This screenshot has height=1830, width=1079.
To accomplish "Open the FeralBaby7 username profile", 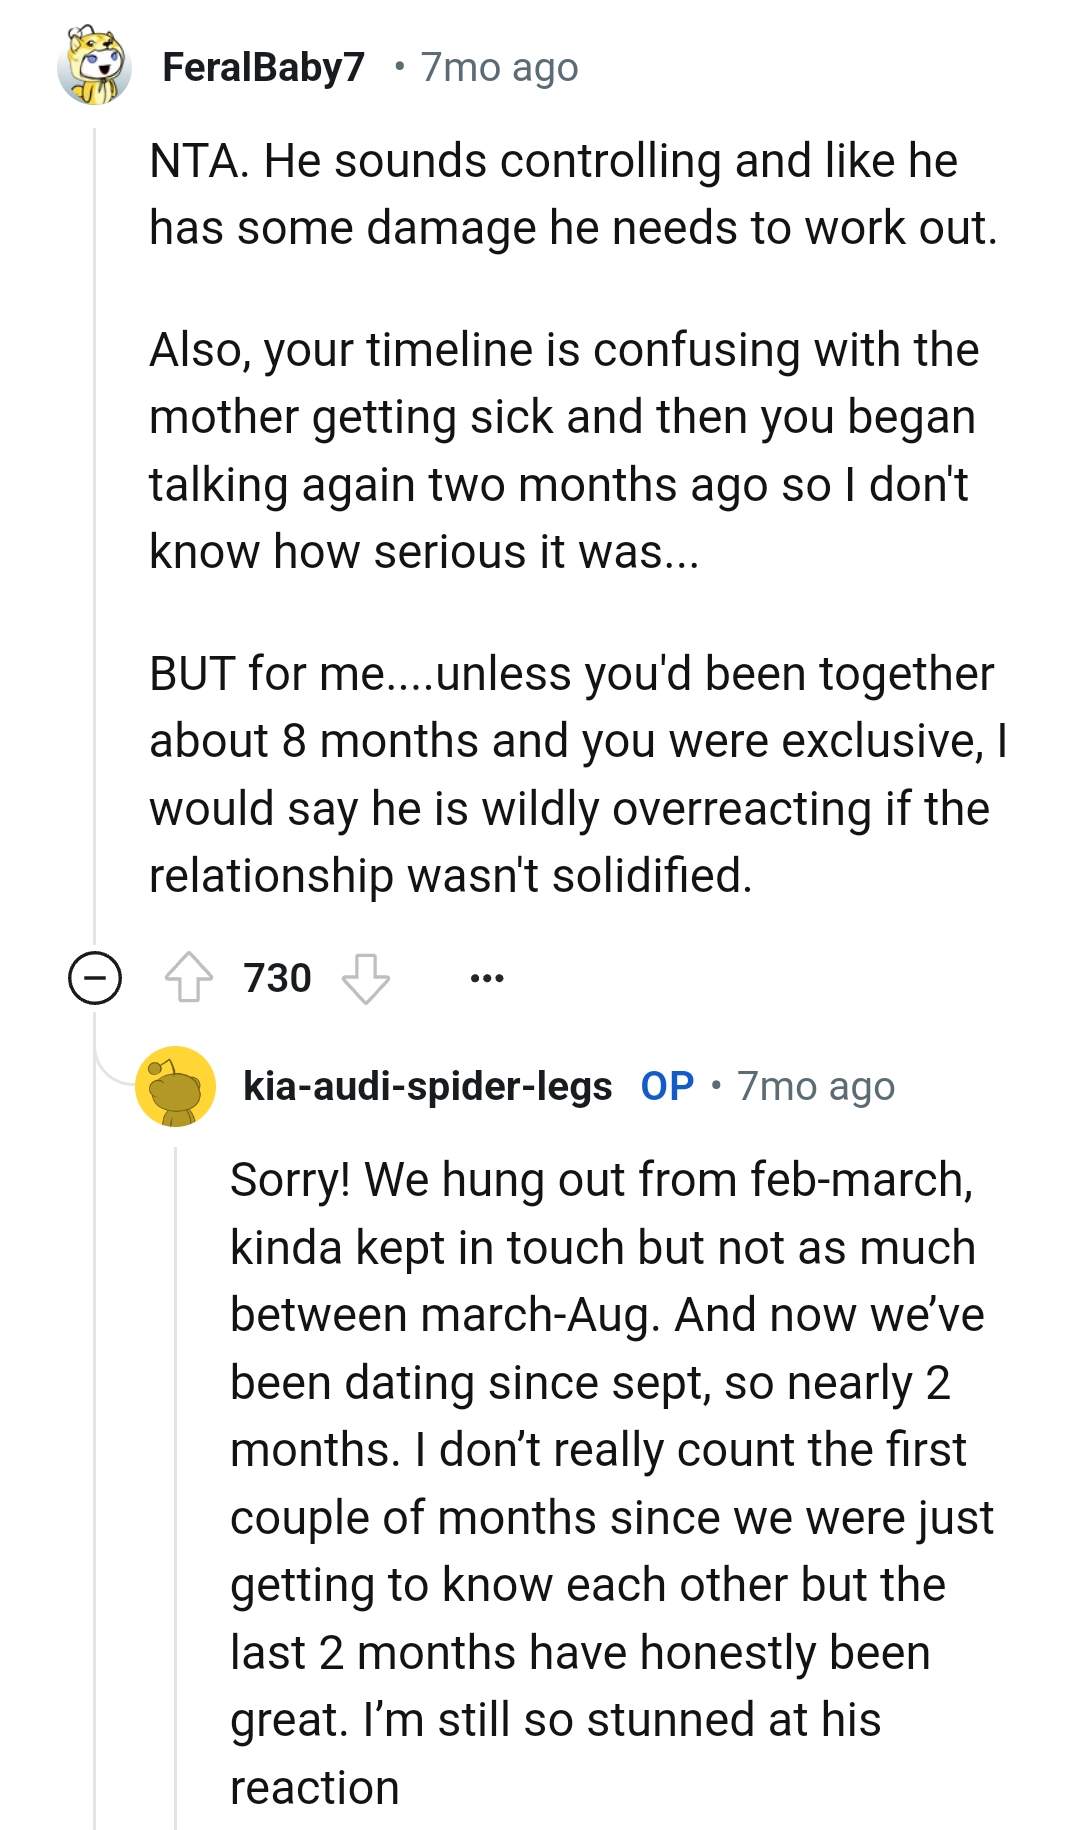I will coord(263,67).
